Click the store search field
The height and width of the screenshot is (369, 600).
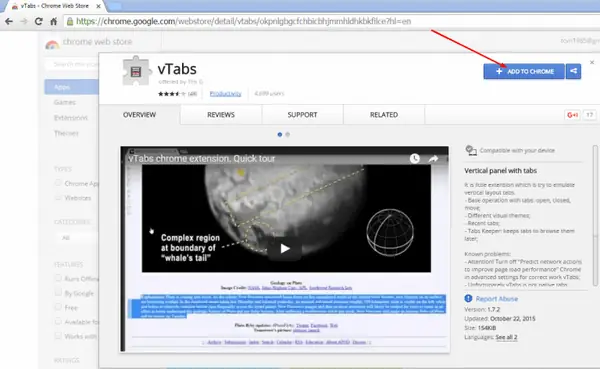tap(72, 64)
